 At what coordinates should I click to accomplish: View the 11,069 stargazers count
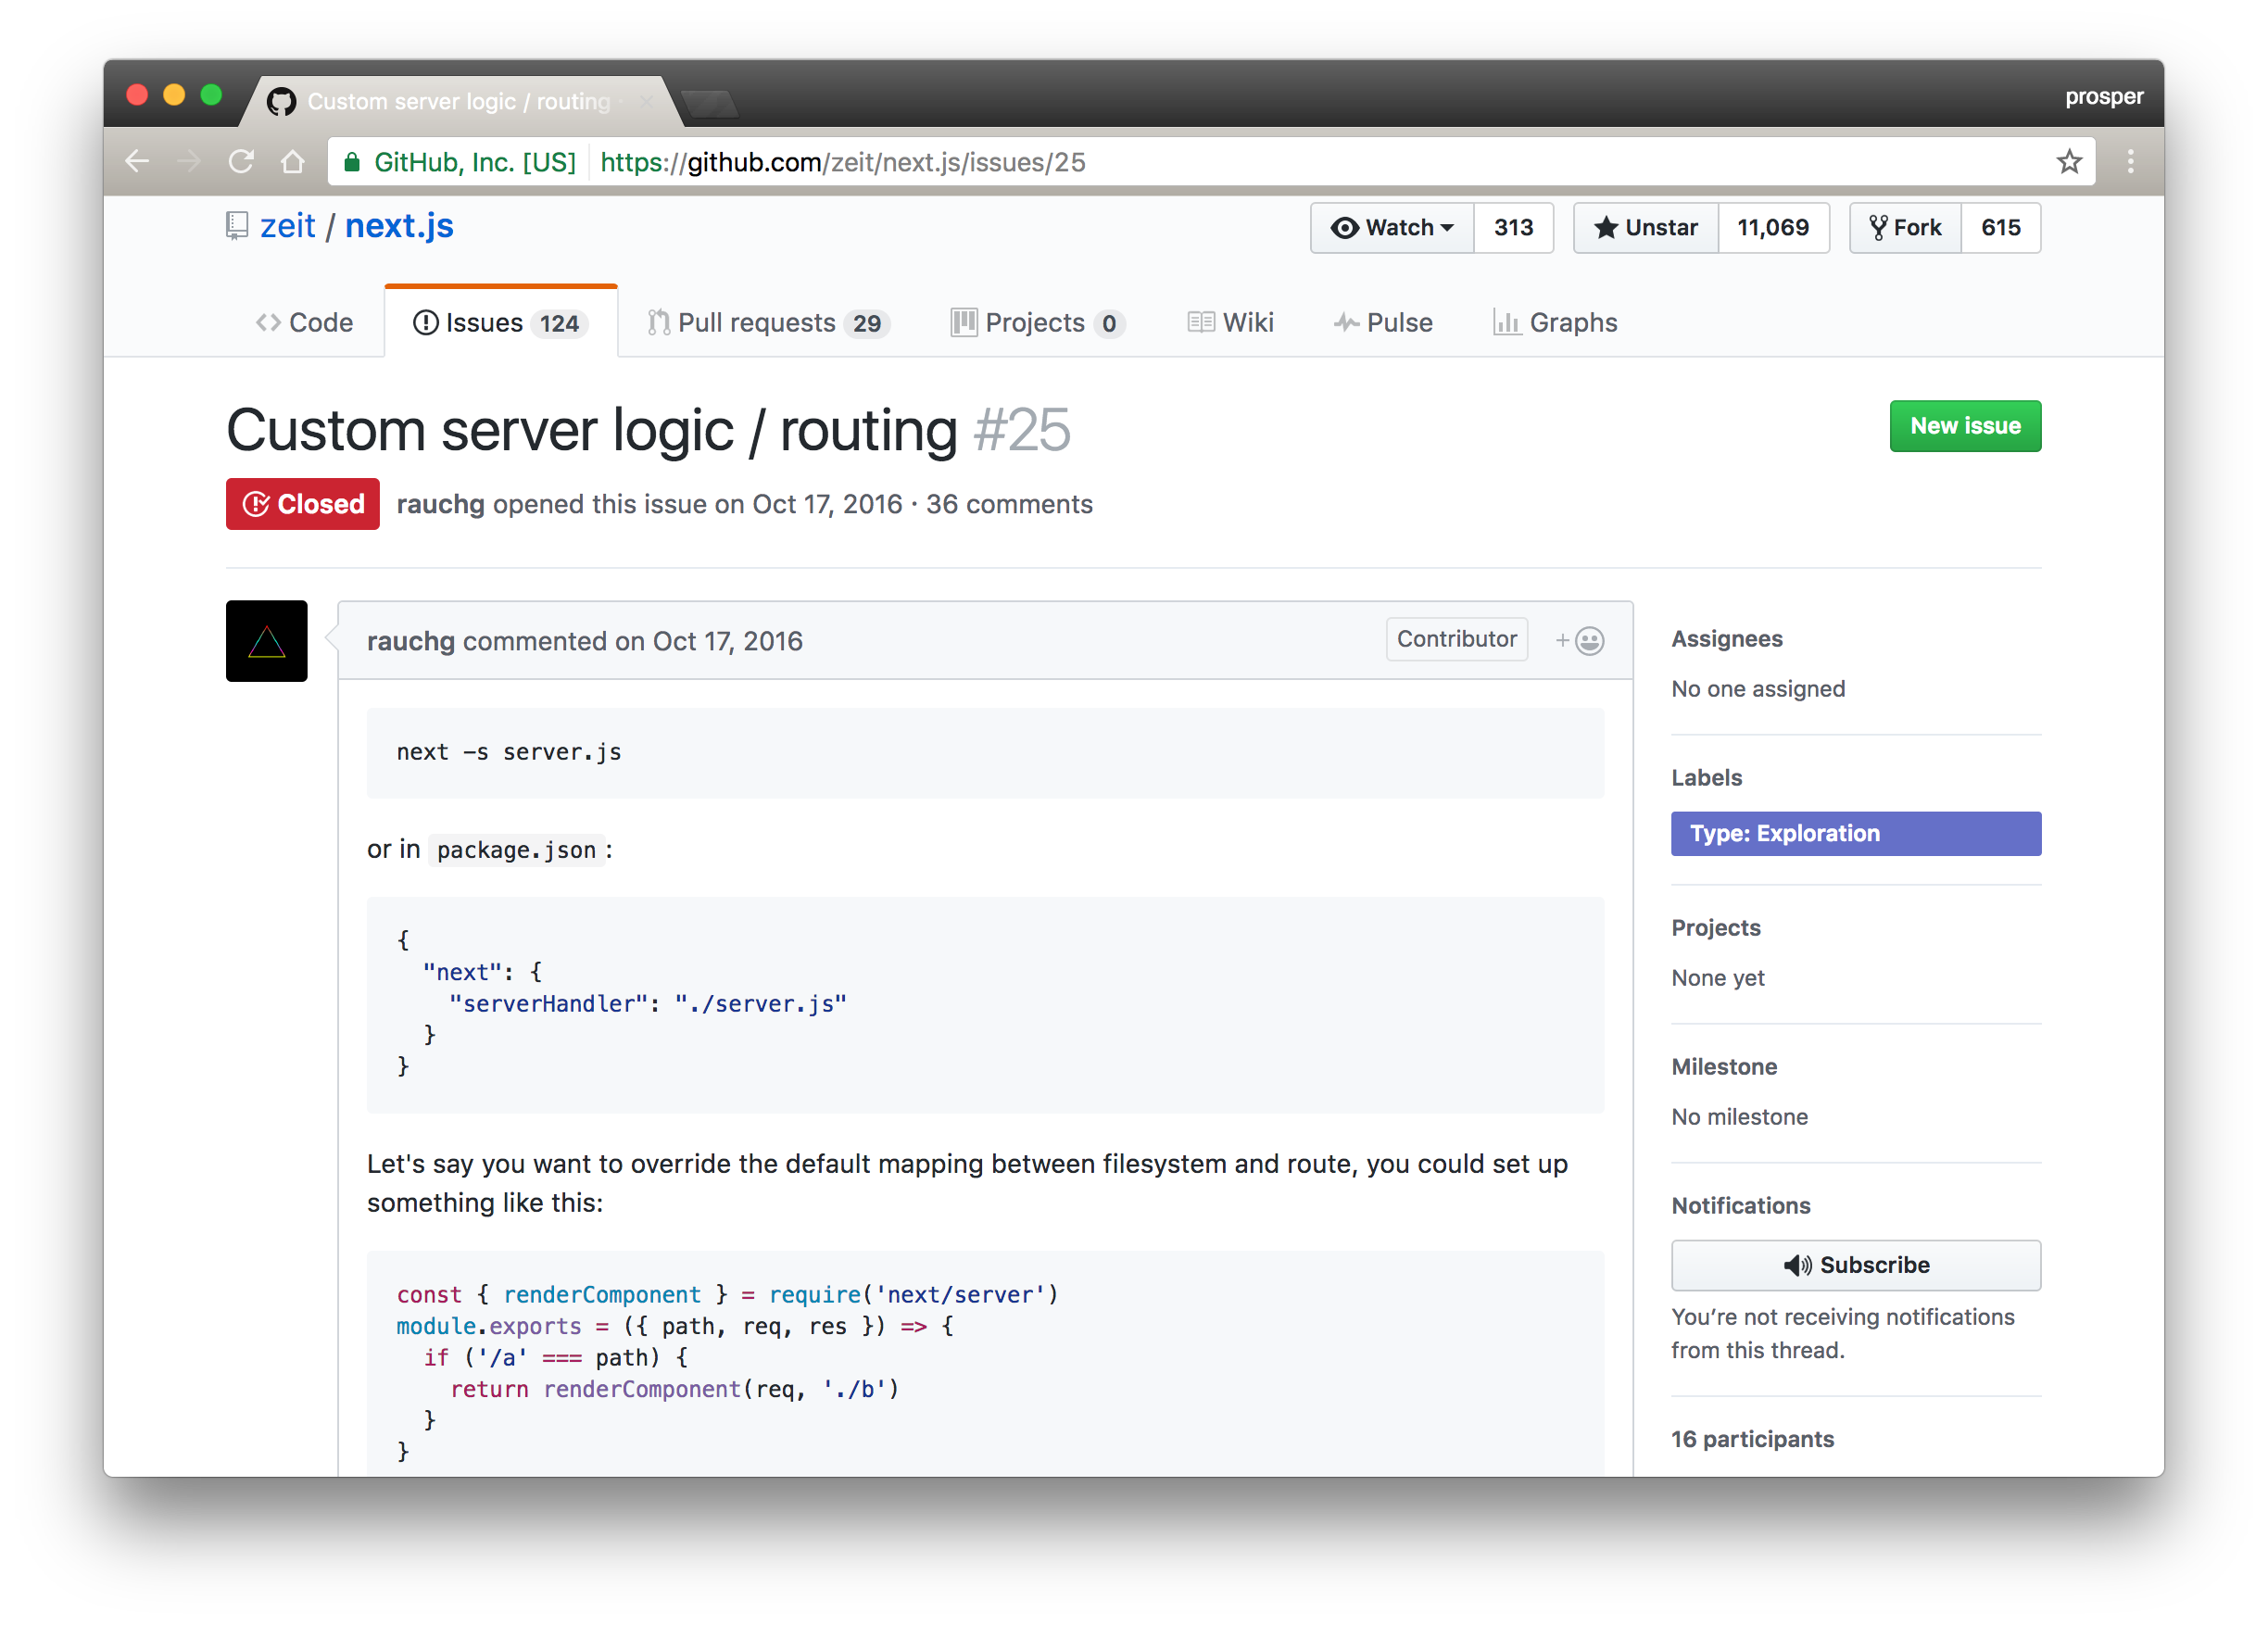1772,228
